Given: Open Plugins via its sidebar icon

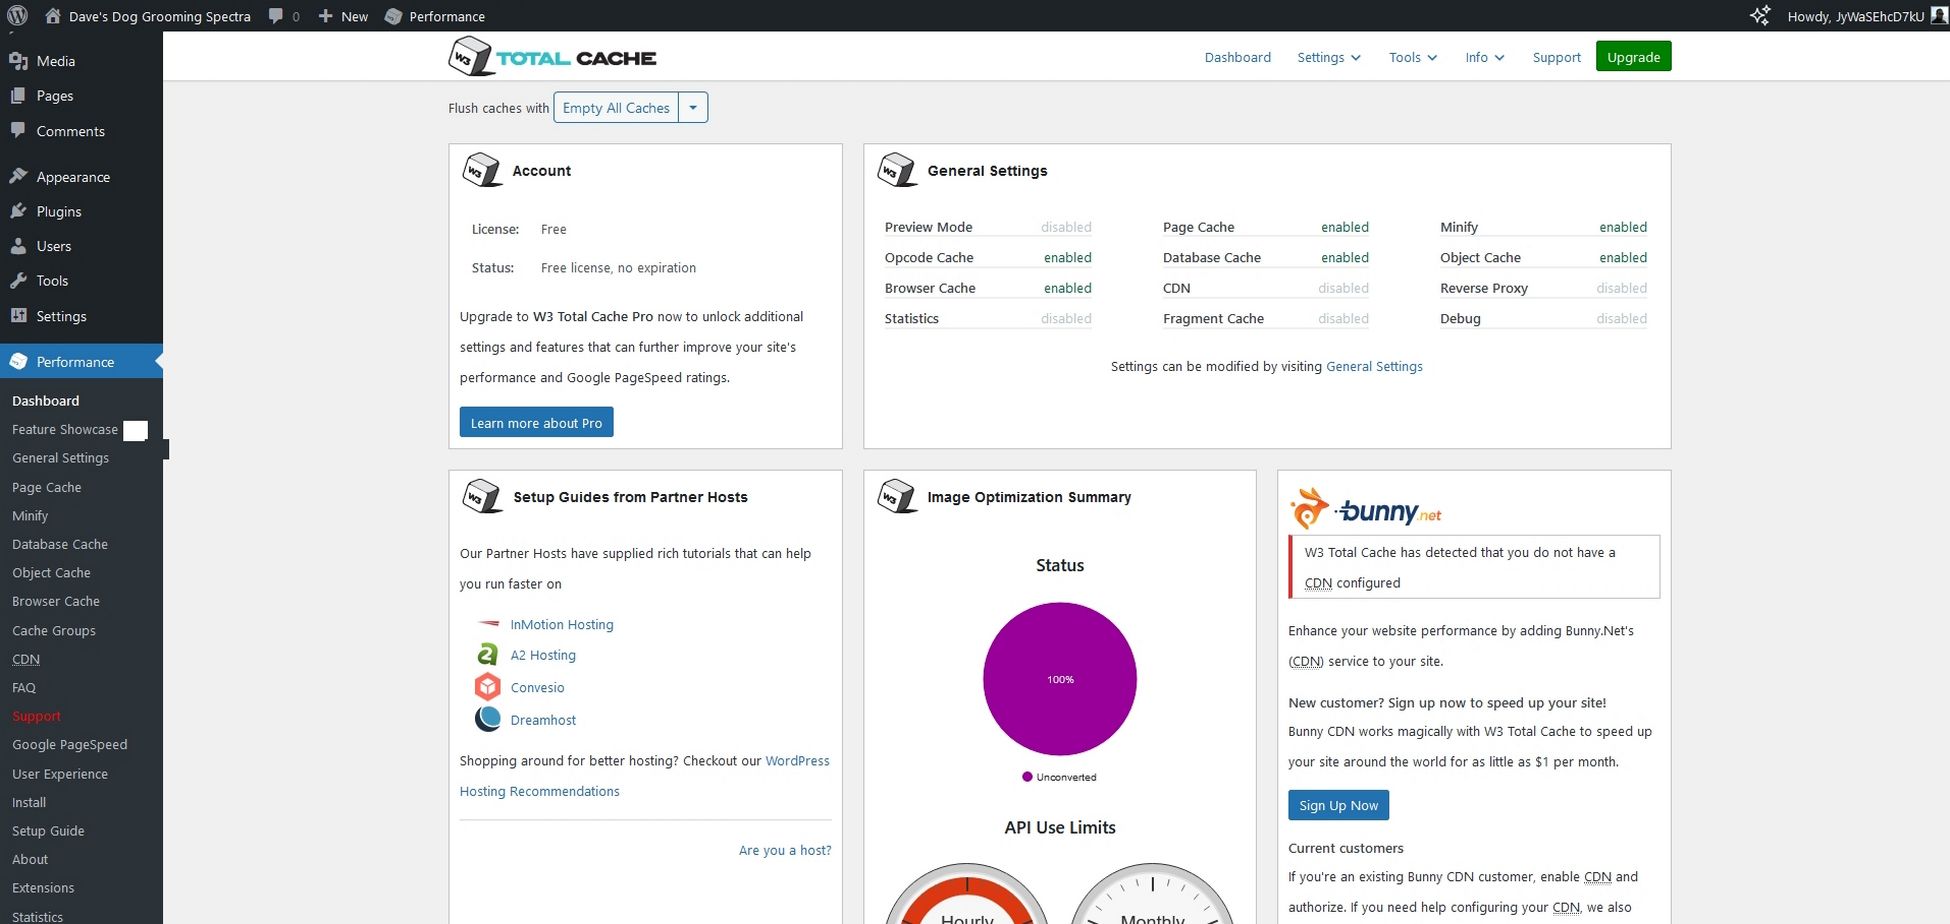Looking at the screenshot, I should click(x=18, y=211).
